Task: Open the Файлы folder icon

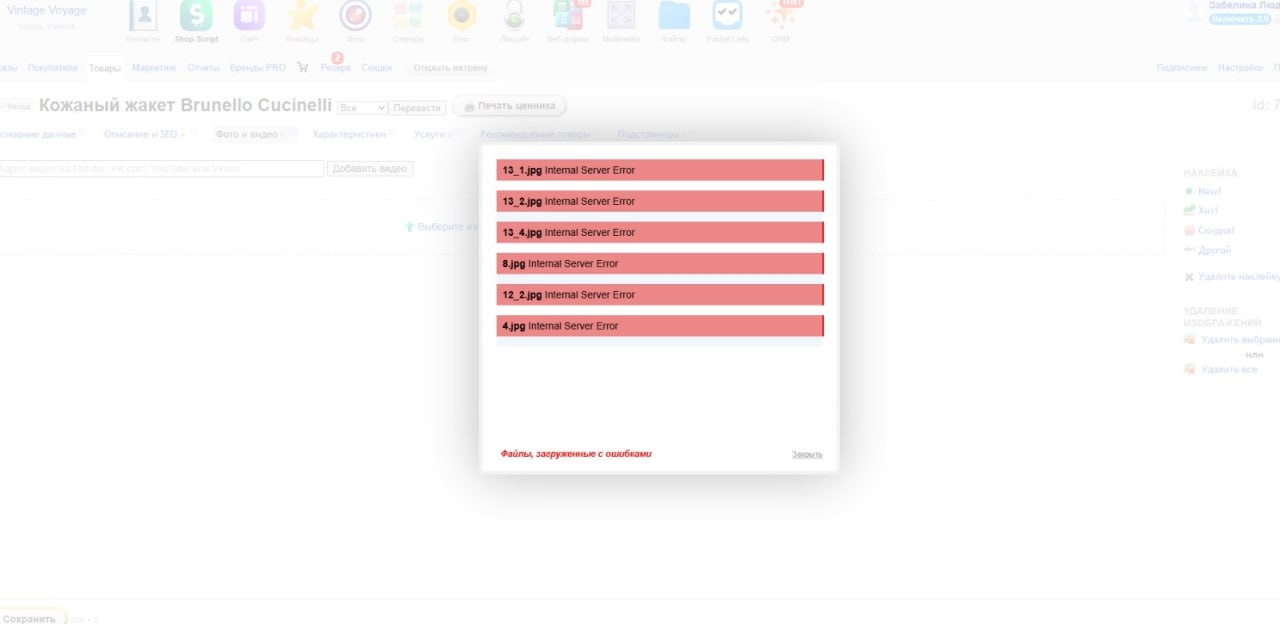Action: pos(674,16)
